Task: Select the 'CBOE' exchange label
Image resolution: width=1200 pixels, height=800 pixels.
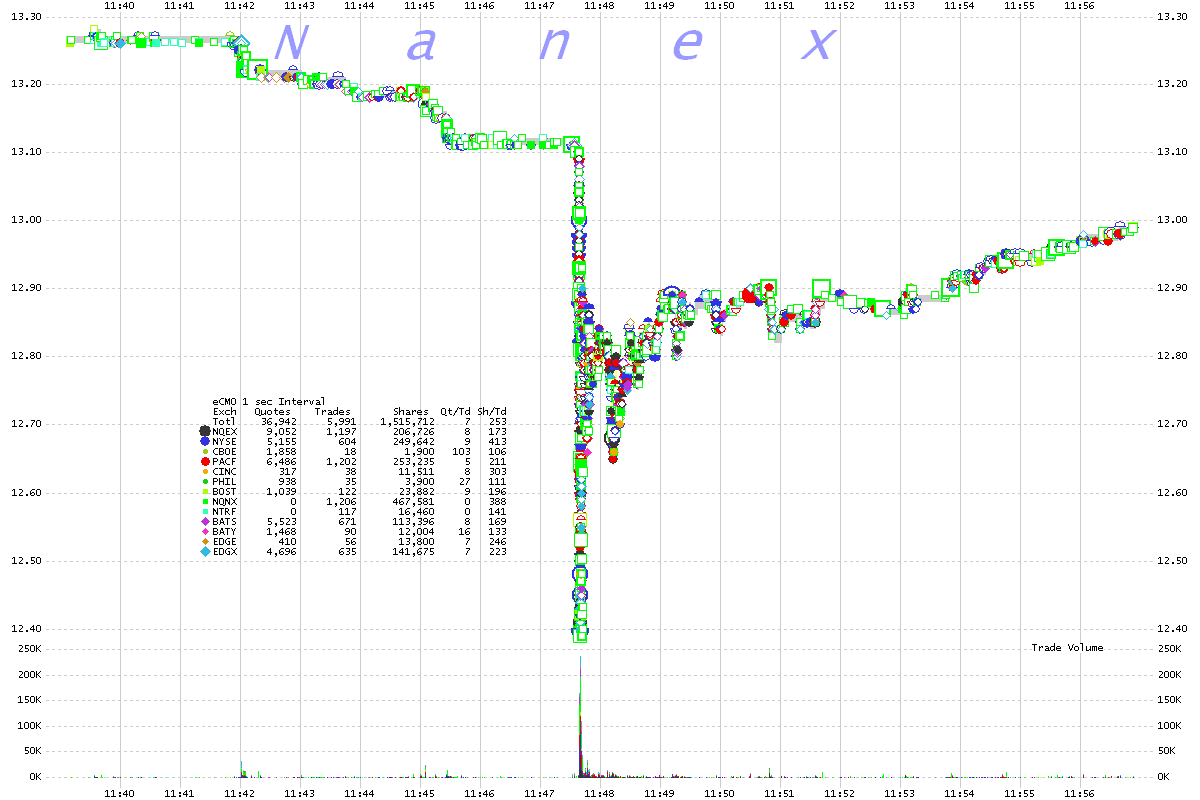Action: 225,449
